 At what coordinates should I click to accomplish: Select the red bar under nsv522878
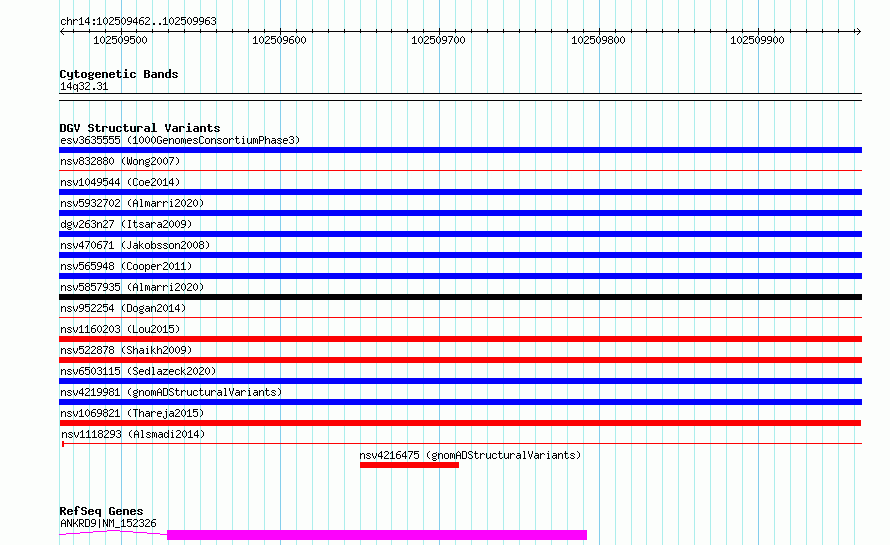(460, 360)
